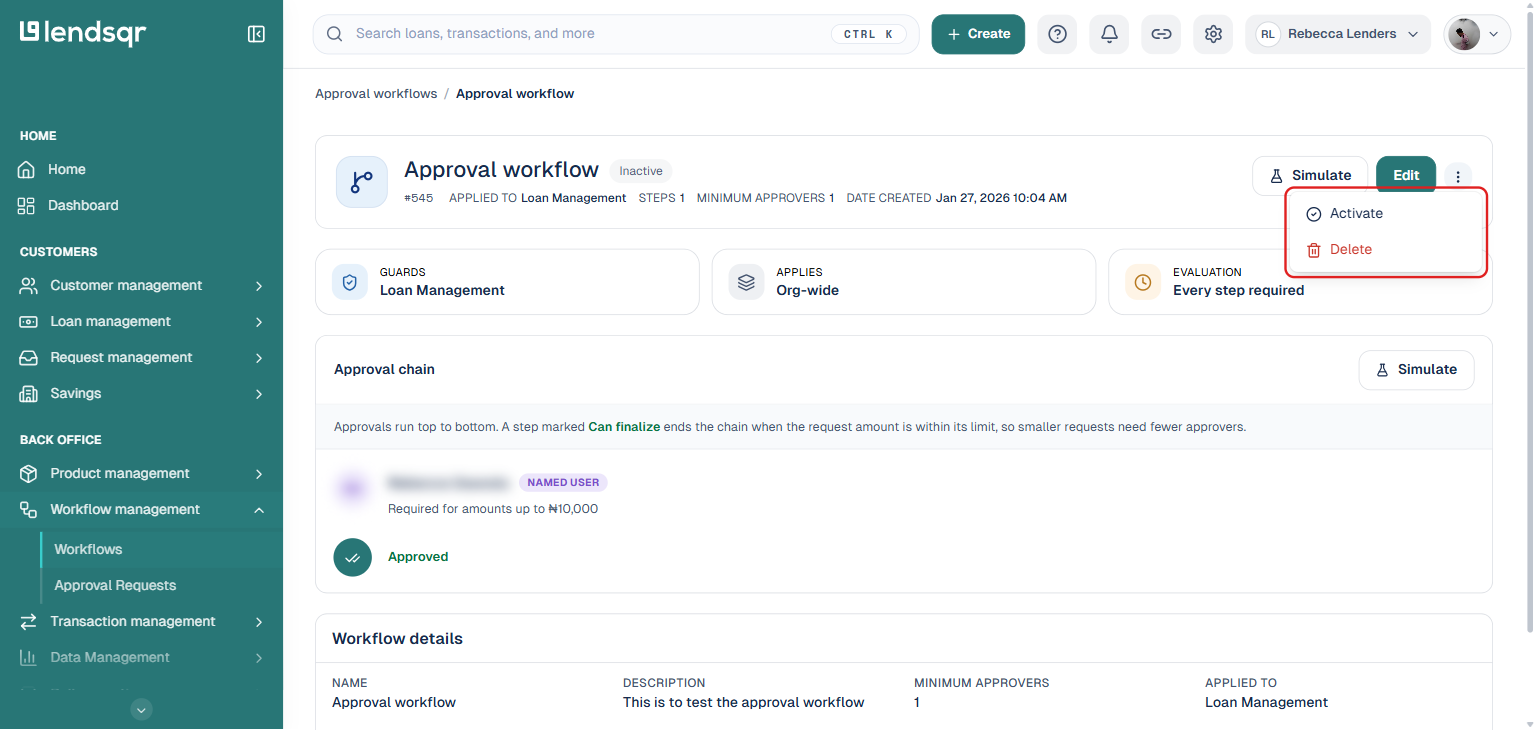Click Simulate button in Approval chain
The height and width of the screenshot is (730, 1535).
click(1416, 369)
